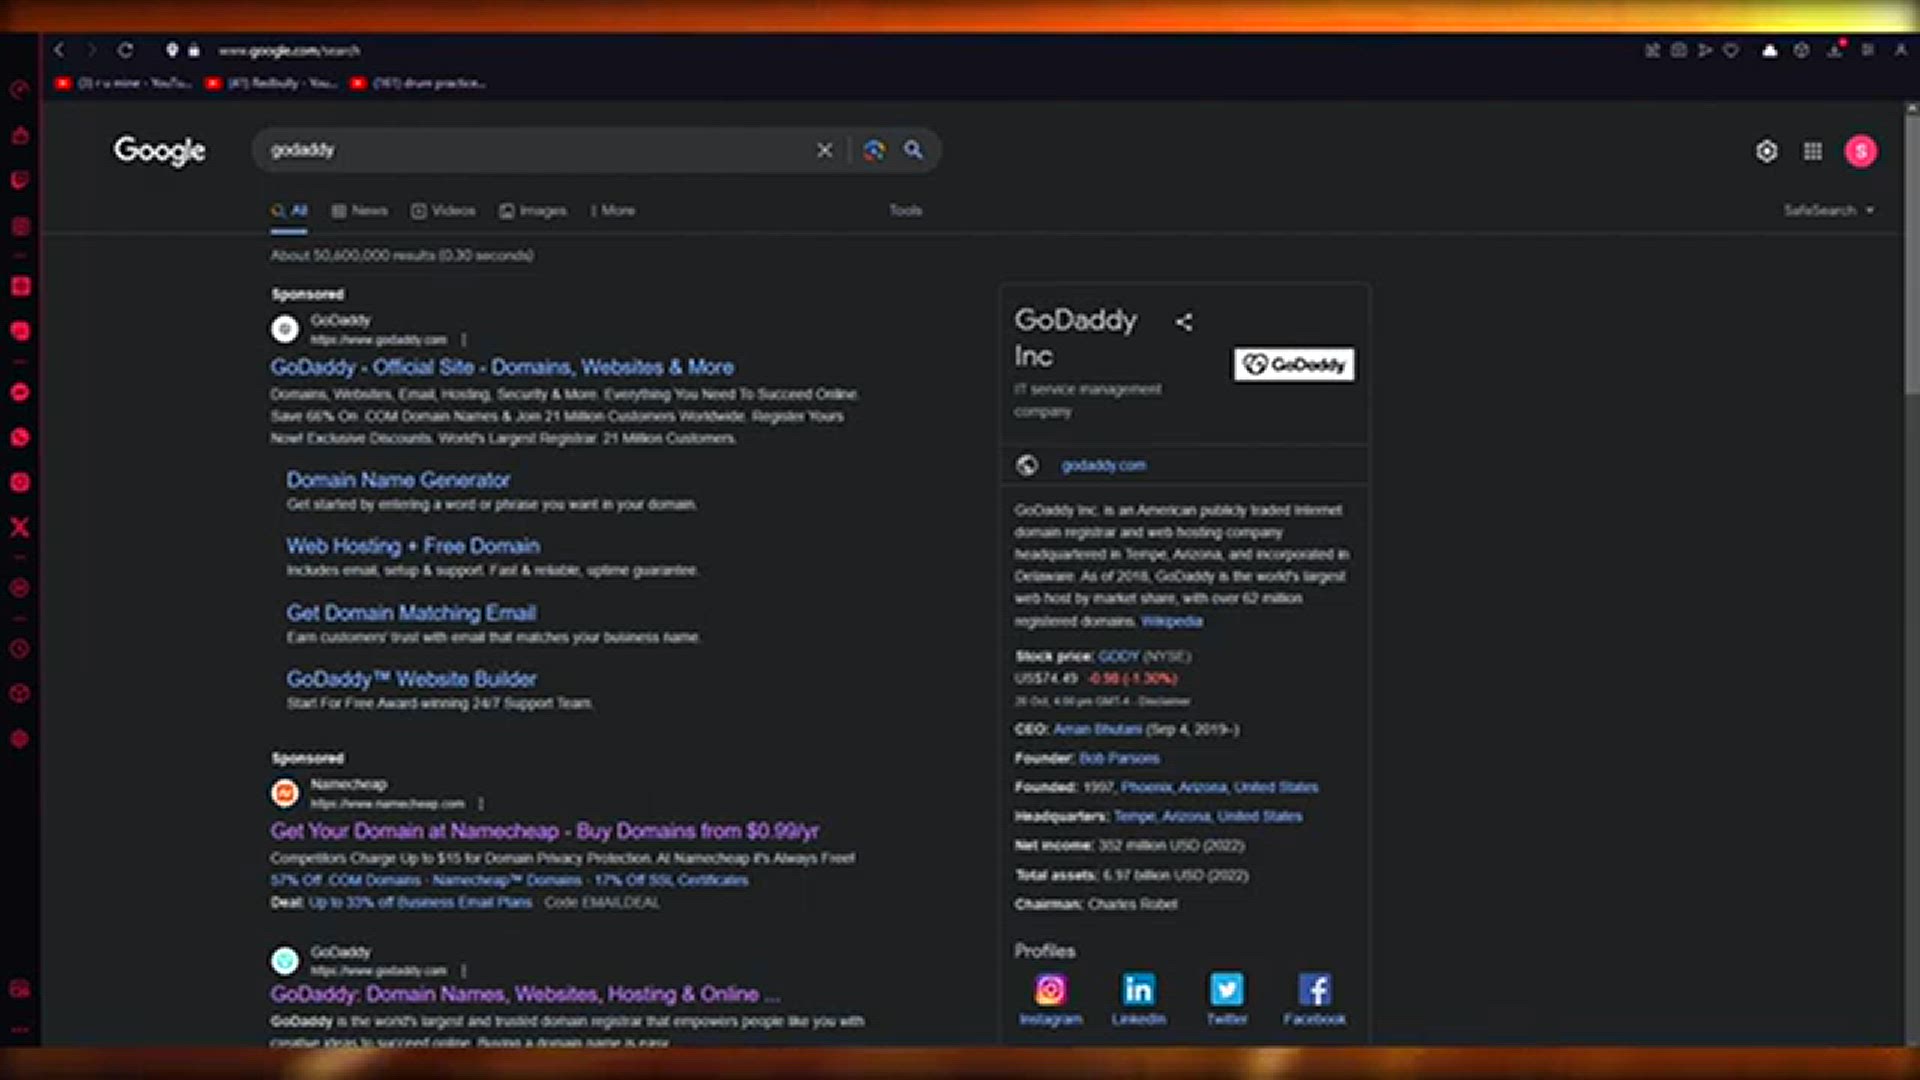Open Web Hosting + Free Domain link

[413, 546]
